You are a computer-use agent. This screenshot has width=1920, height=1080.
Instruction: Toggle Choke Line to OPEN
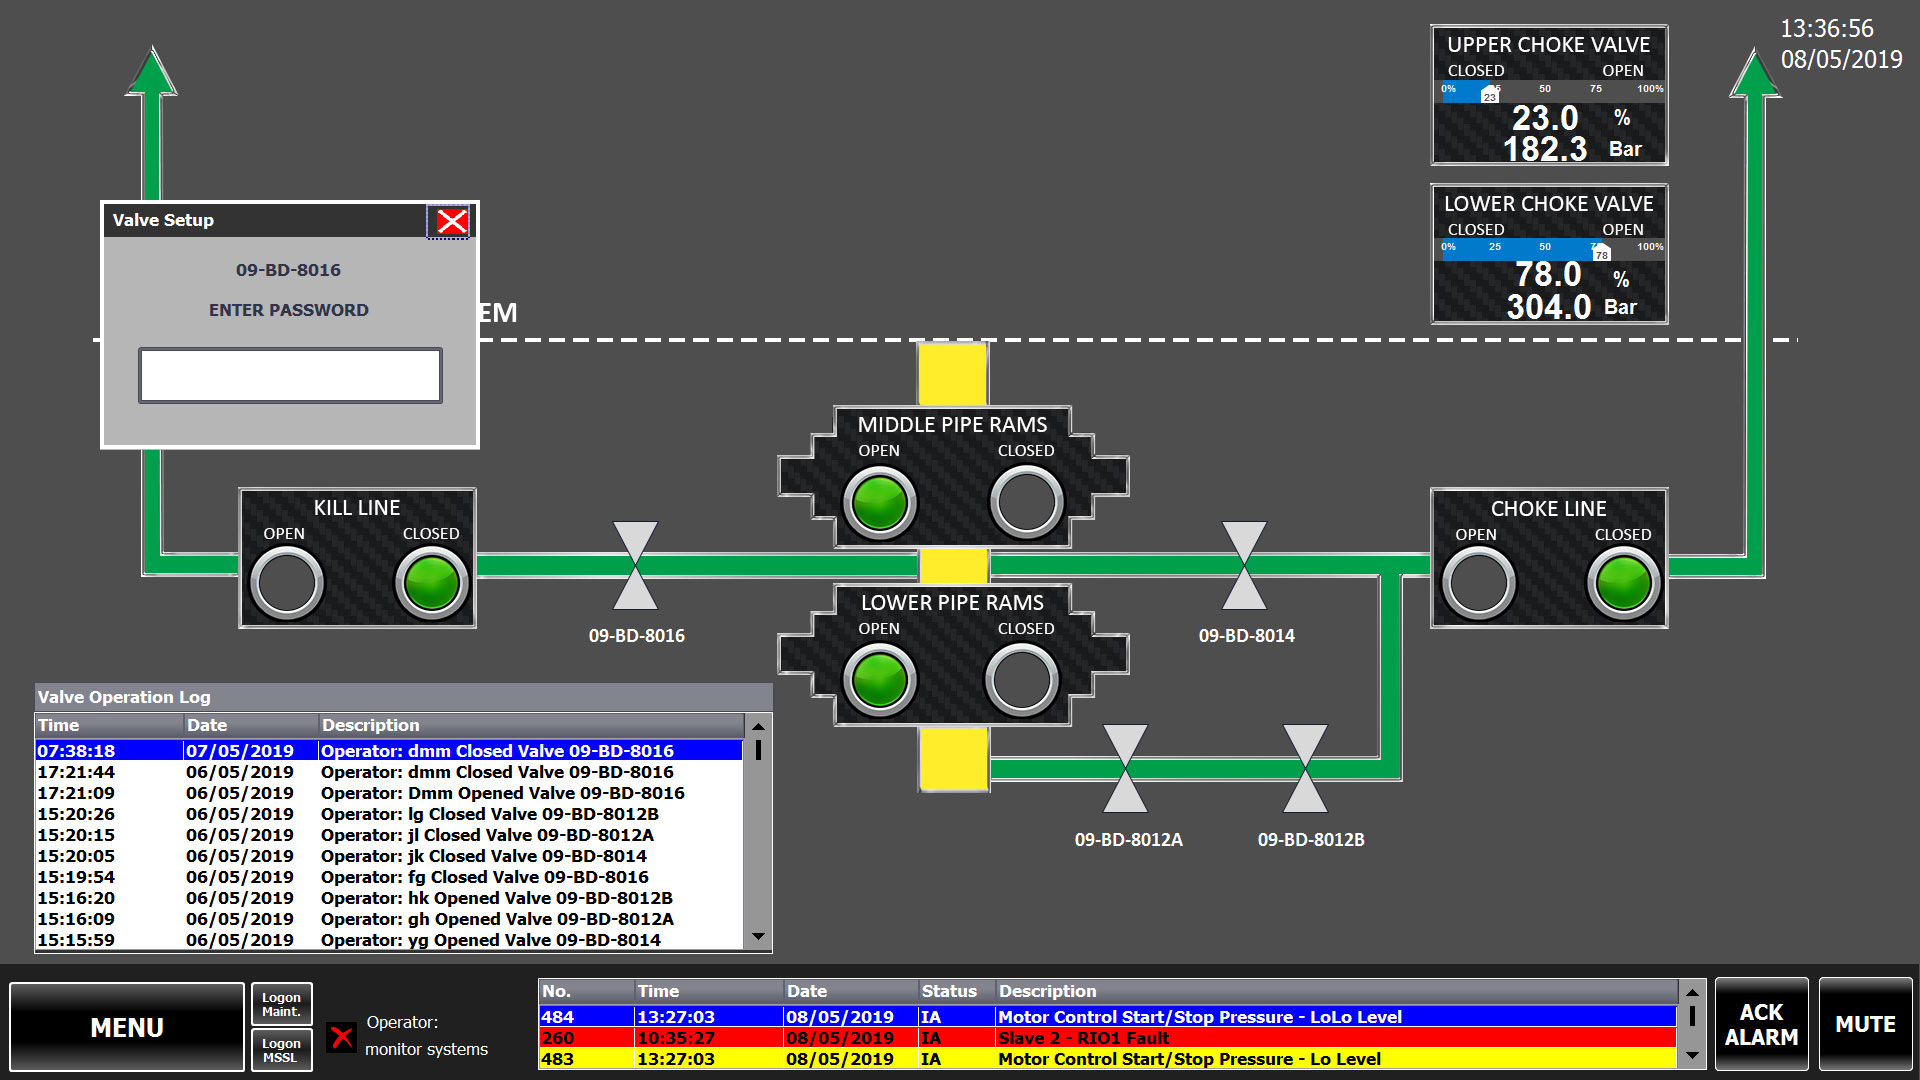pos(1478,582)
